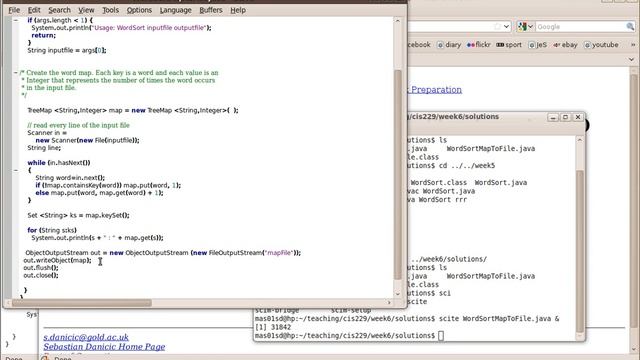
Task: Open the facebook bookmark in browser
Action: pos(419,45)
